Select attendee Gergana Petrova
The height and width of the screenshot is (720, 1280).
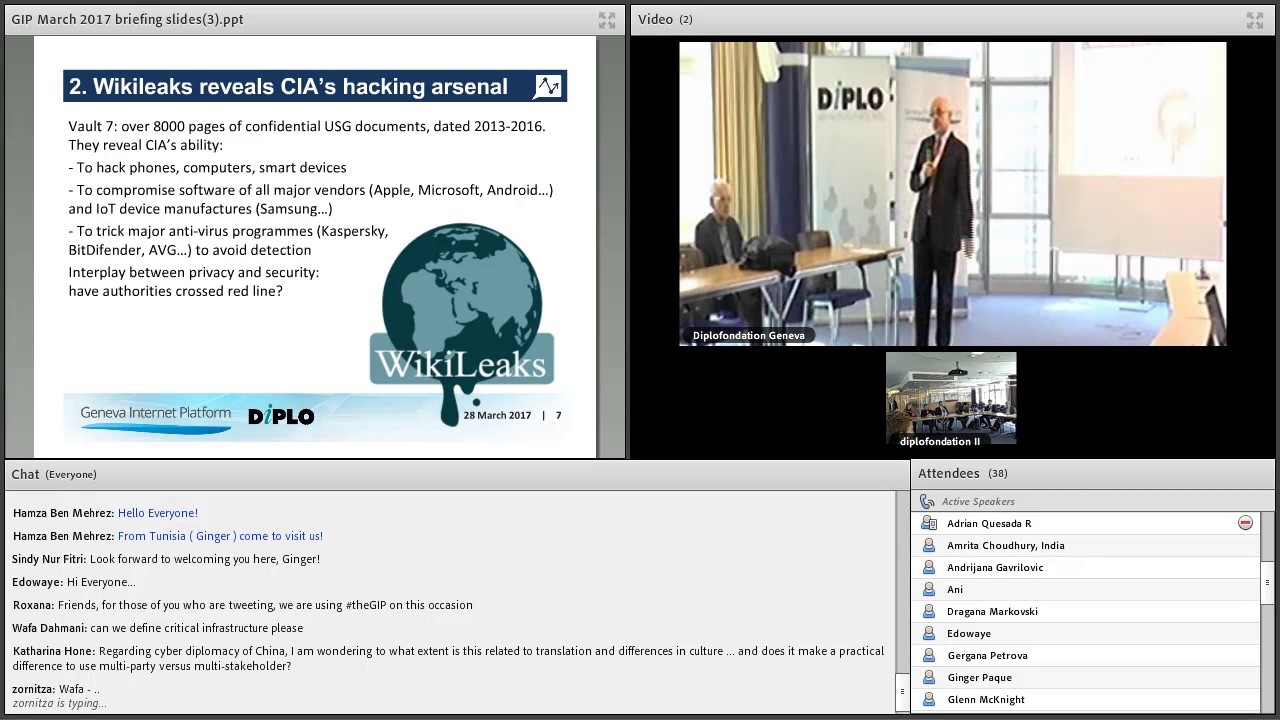[x=1086, y=655]
